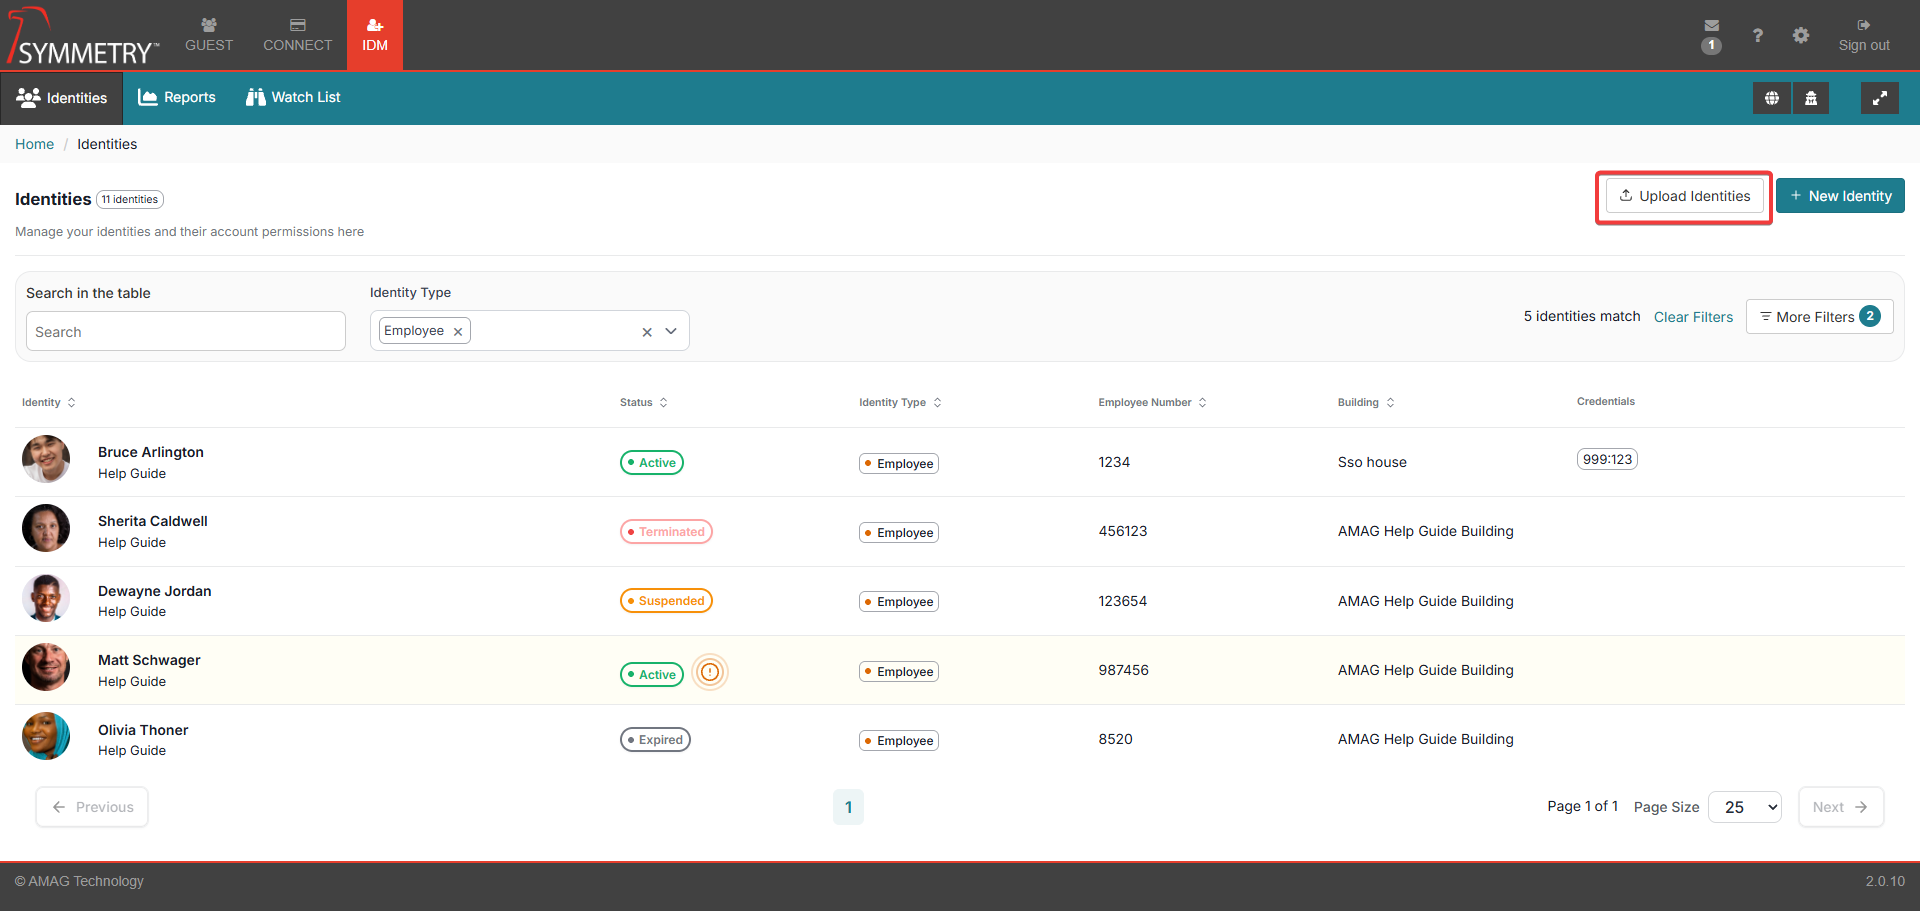Clear all selections in Identity Type dropdown

point(647,332)
